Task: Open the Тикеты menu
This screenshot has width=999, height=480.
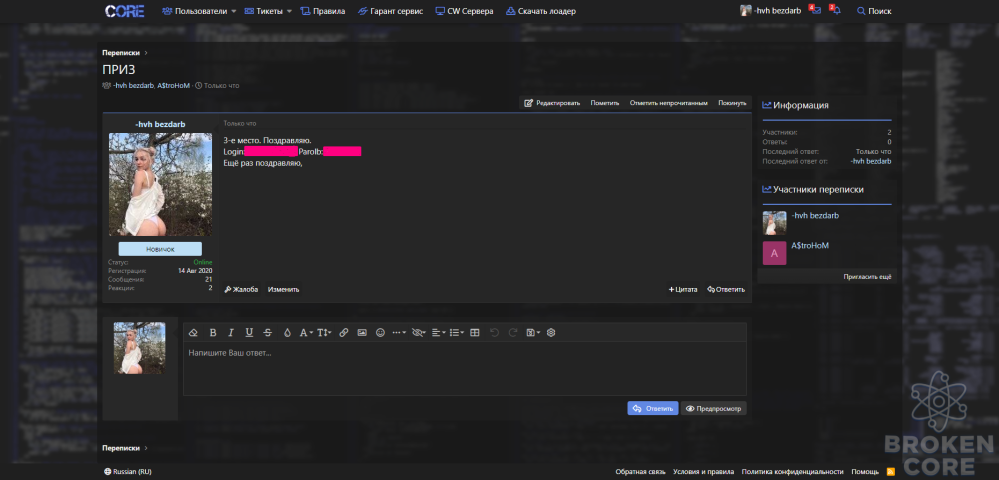Action: (x=264, y=11)
